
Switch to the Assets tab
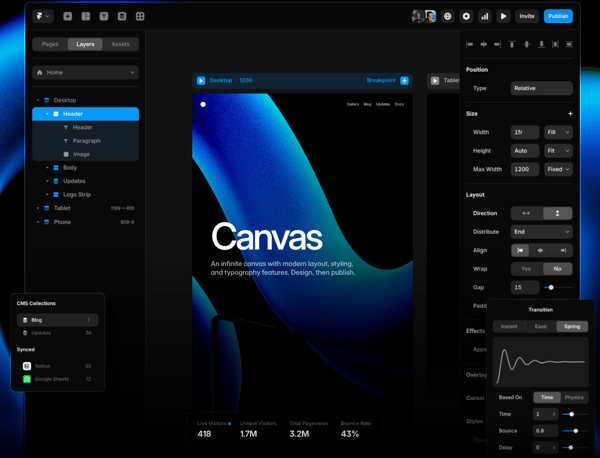pyautogui.click(x=120, y=44)
